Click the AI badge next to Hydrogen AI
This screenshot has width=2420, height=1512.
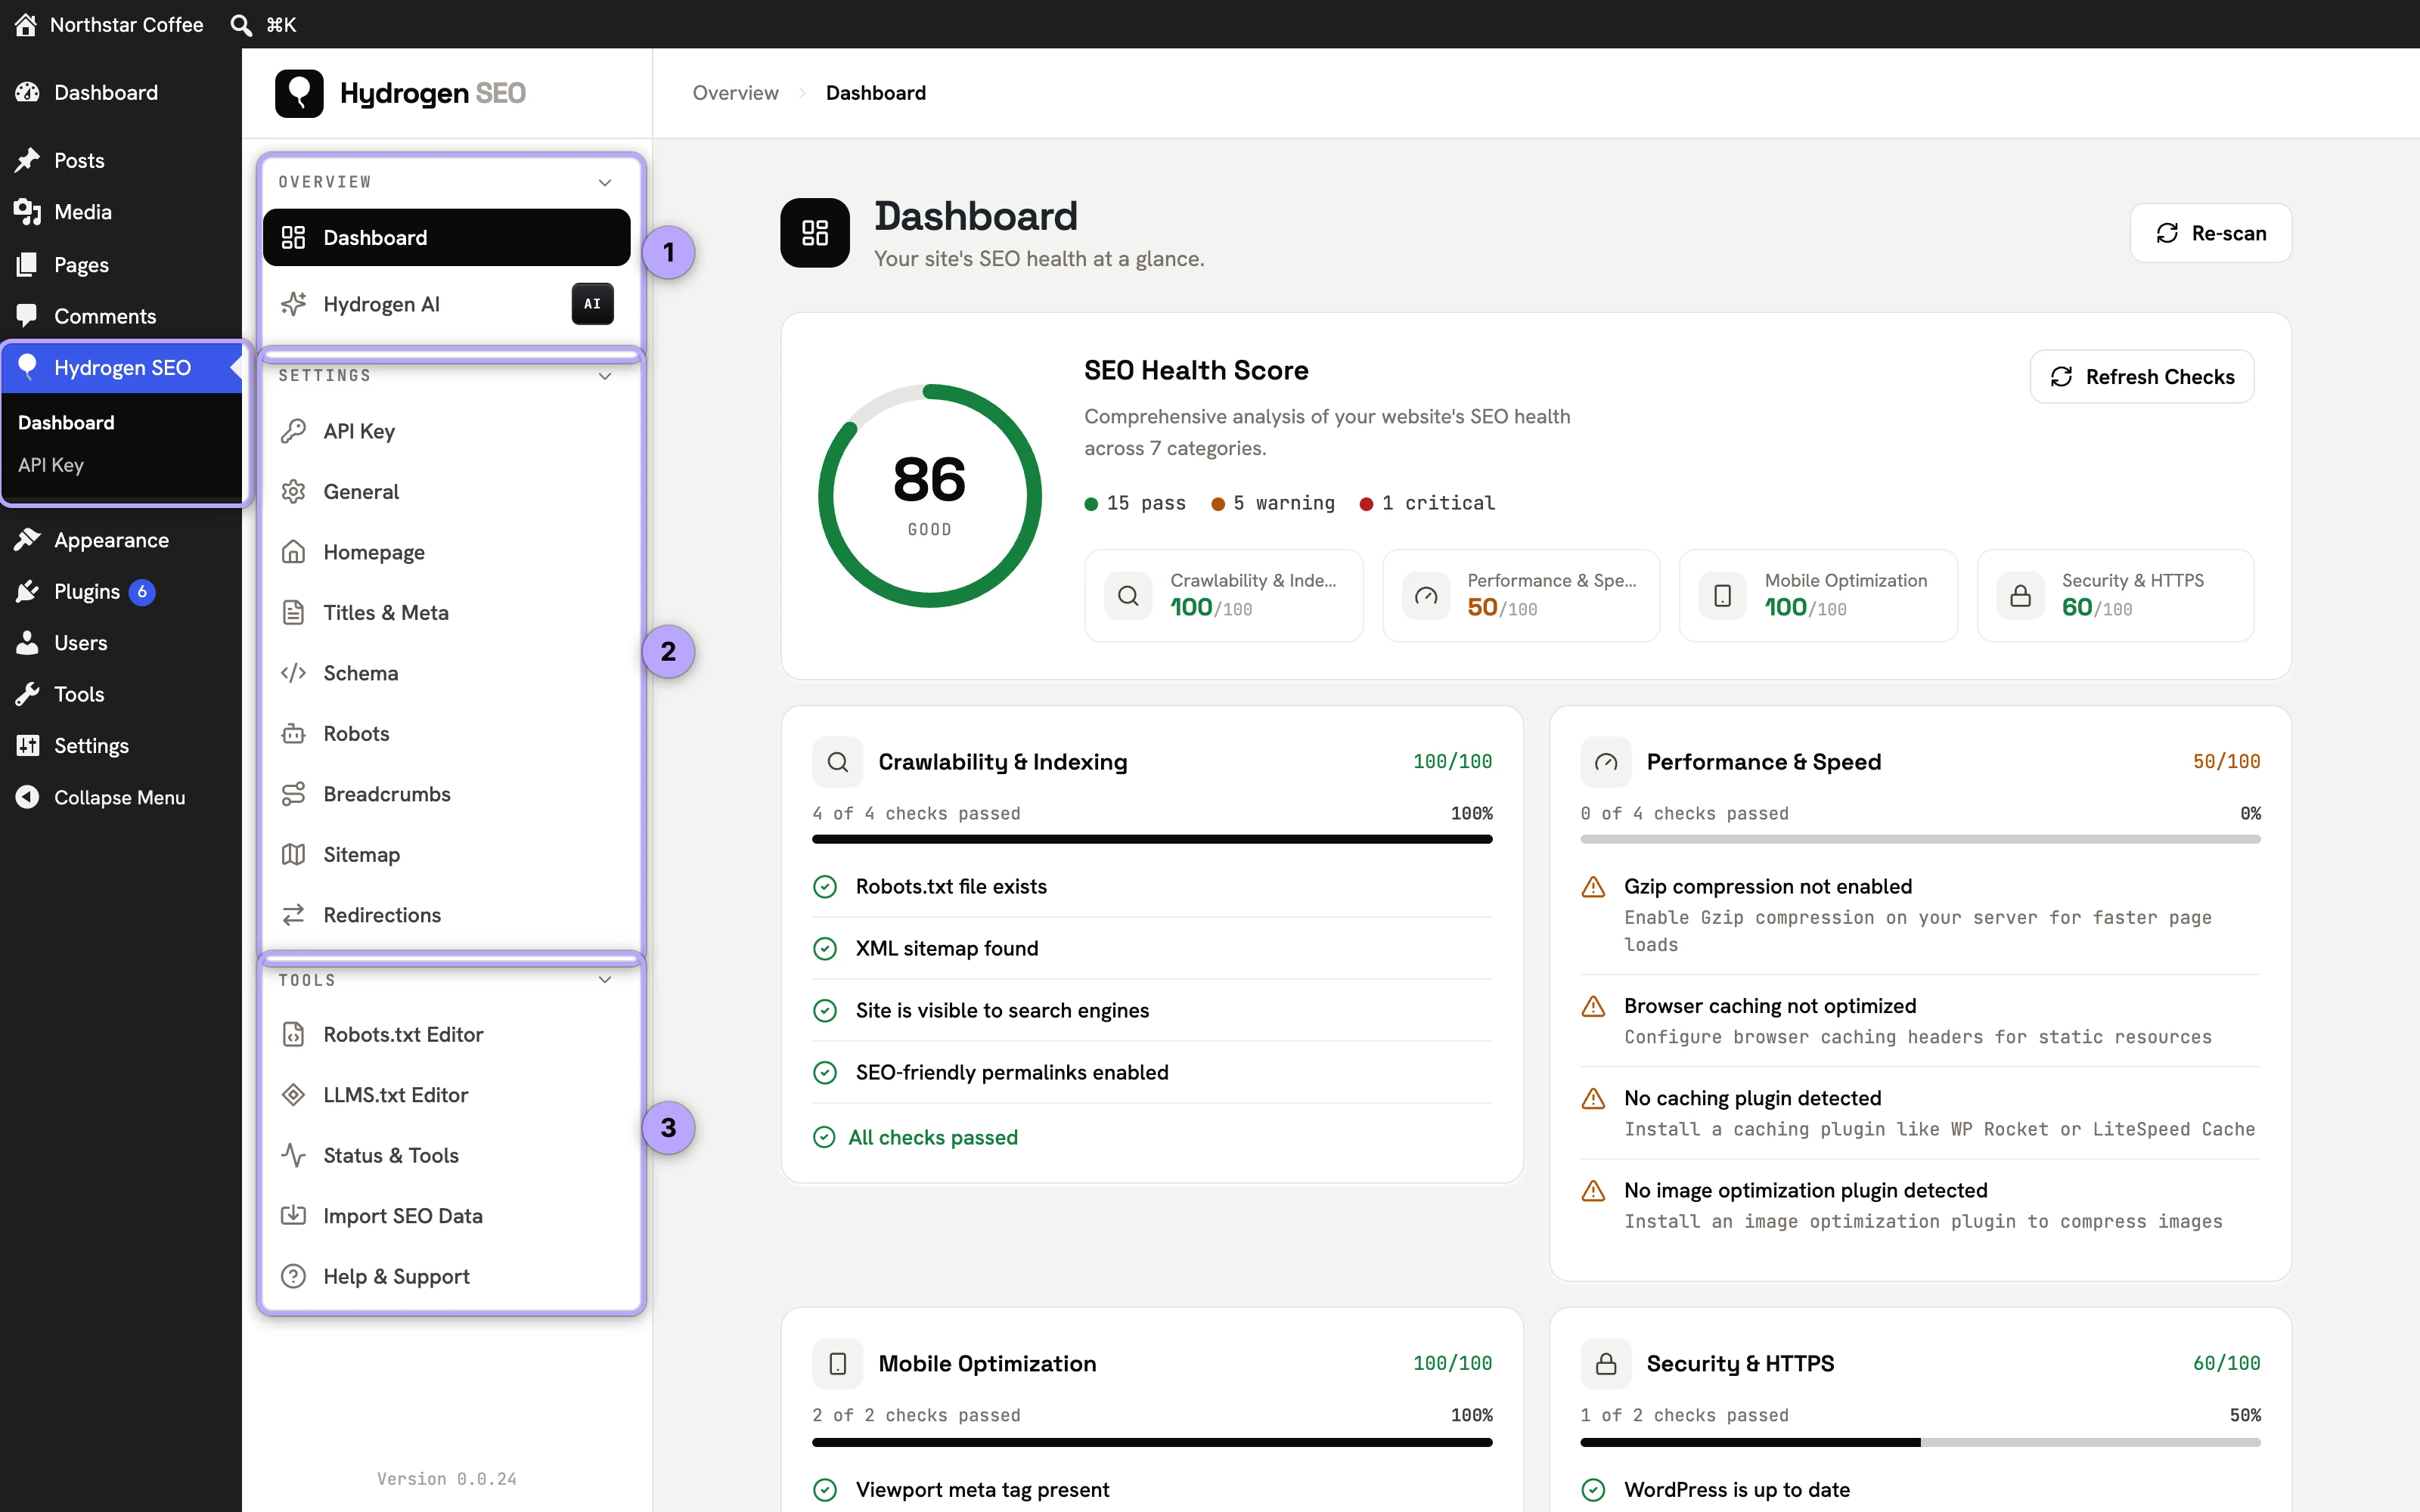pos(593,304)
